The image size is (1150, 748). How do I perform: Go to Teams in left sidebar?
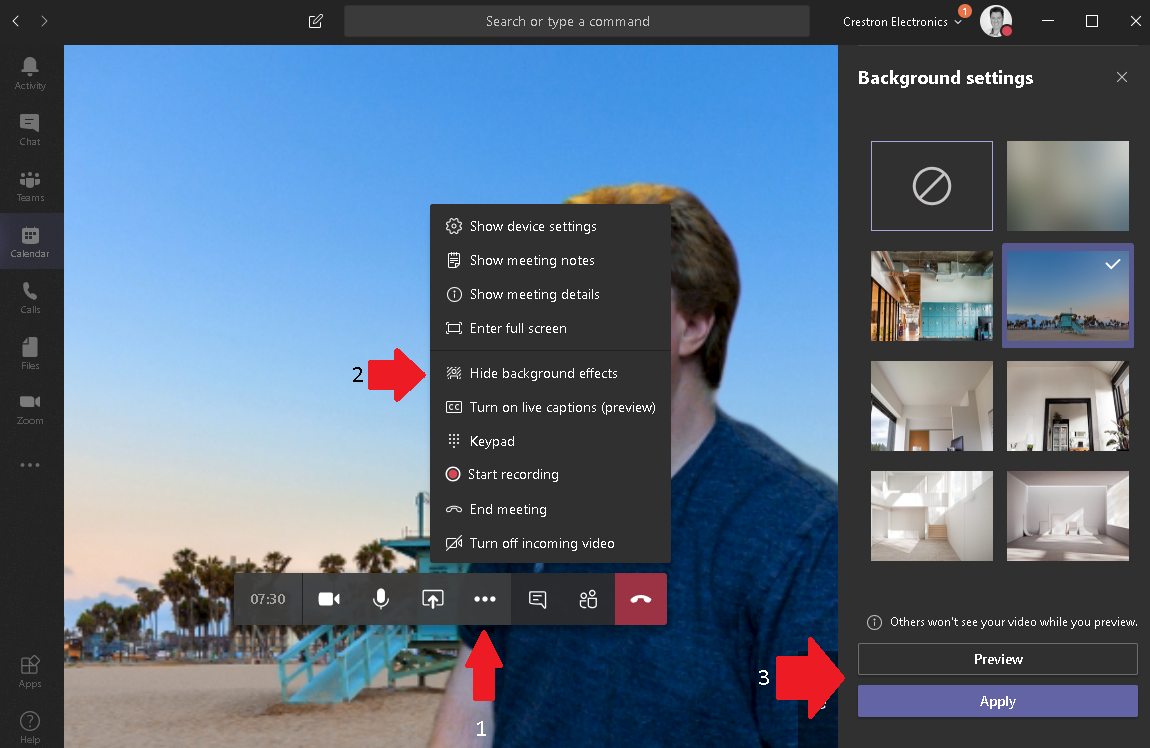click(x=30, y=184)
